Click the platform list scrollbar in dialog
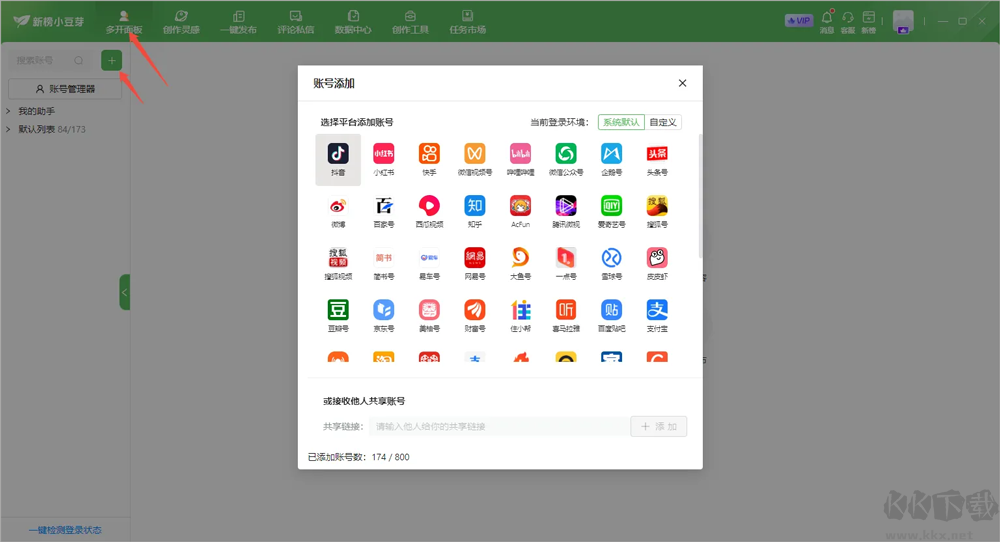Image resolution: width=1000 pixels, height=542 pixels. coord(700,195)
